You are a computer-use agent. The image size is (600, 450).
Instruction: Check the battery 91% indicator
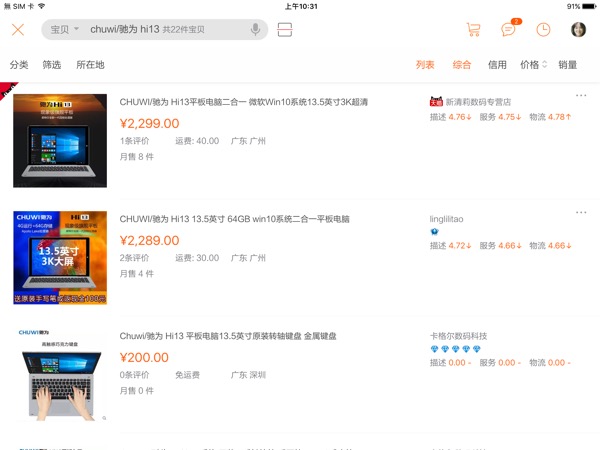coord(581,6)
